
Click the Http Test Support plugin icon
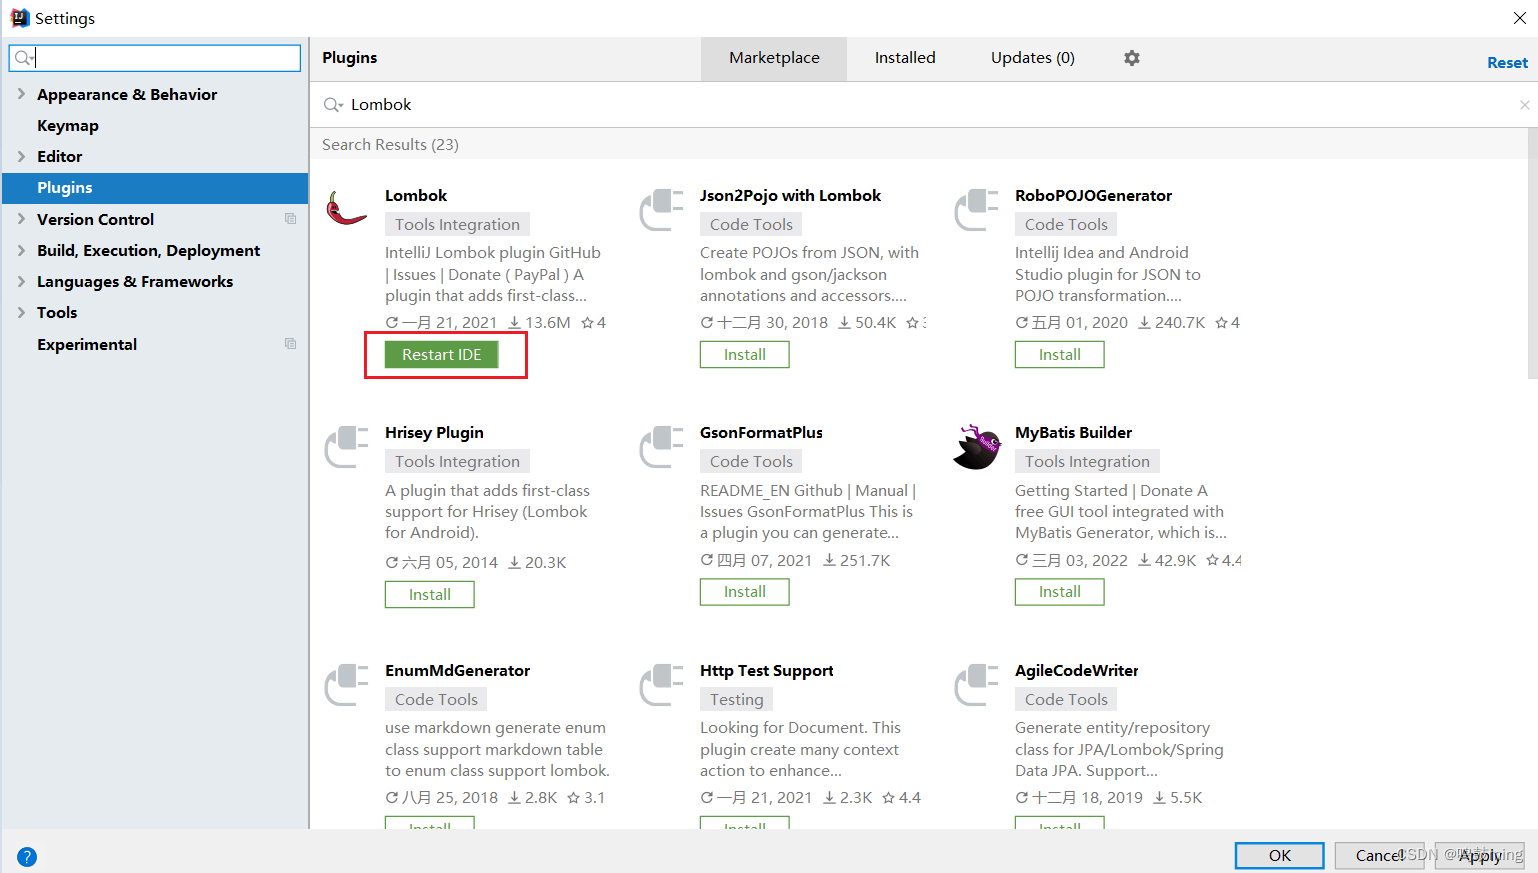pyautogui.click(x=661, y=684)
